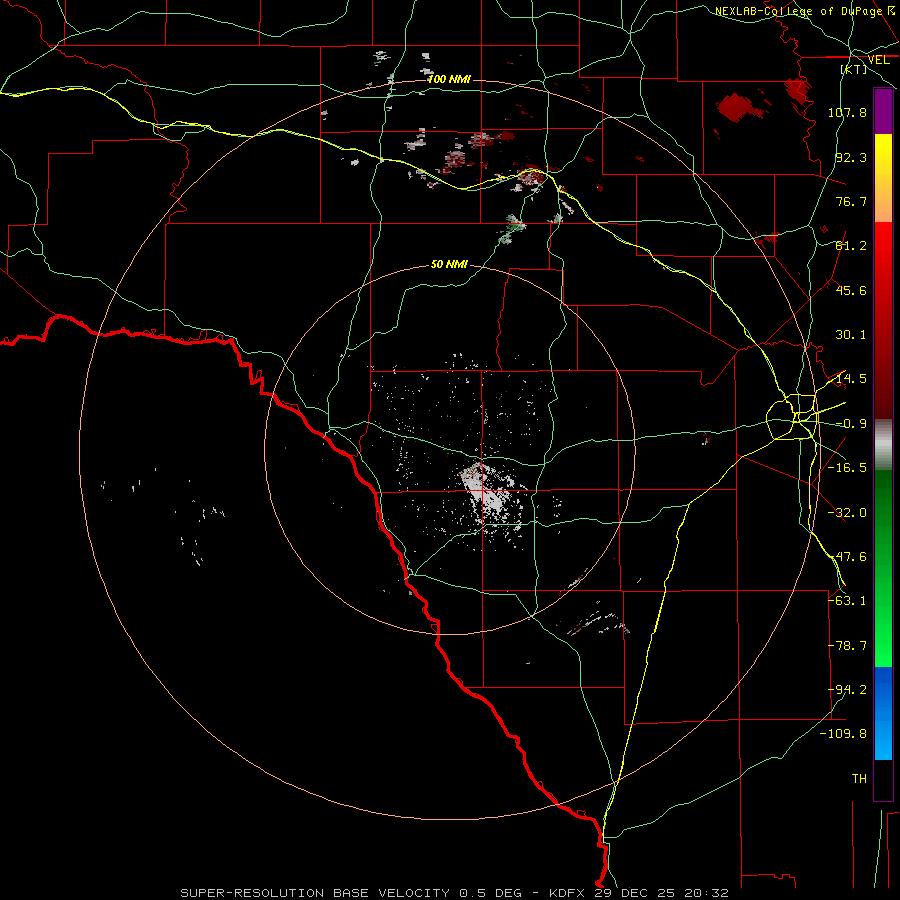Click the [KT] units label
The width and height of the screenshot is (900, 900).
854,69
